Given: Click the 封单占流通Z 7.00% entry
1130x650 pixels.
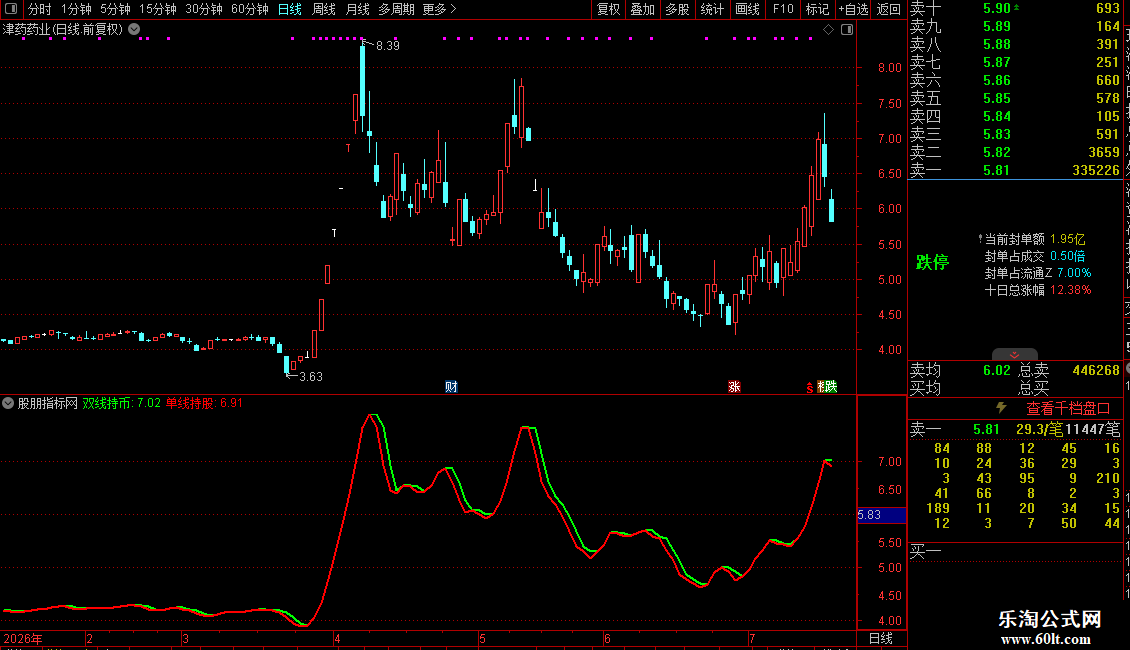Looking at the screenshot, I should 1038,273.
